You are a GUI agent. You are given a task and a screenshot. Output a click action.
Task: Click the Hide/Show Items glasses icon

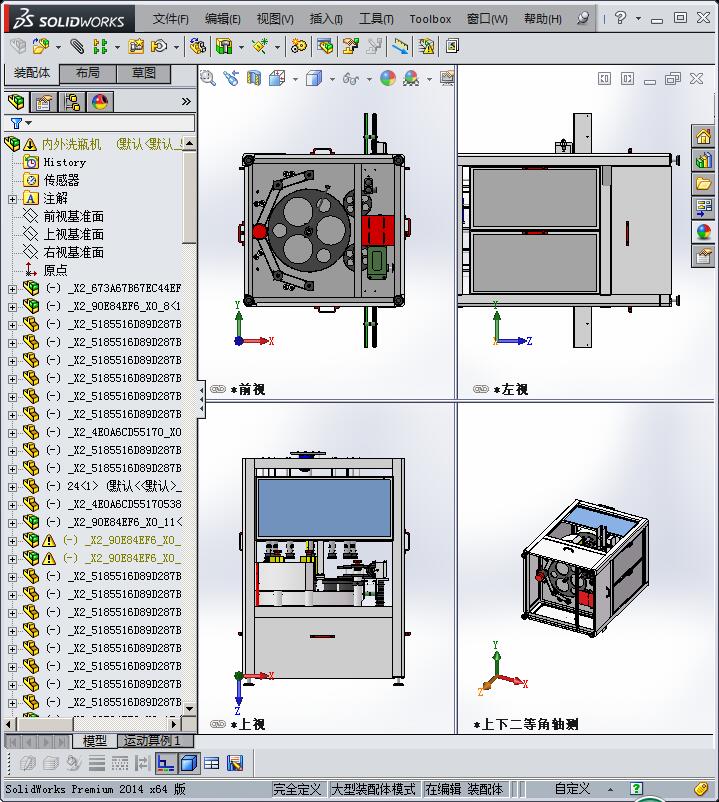click(x=351, y=78)
